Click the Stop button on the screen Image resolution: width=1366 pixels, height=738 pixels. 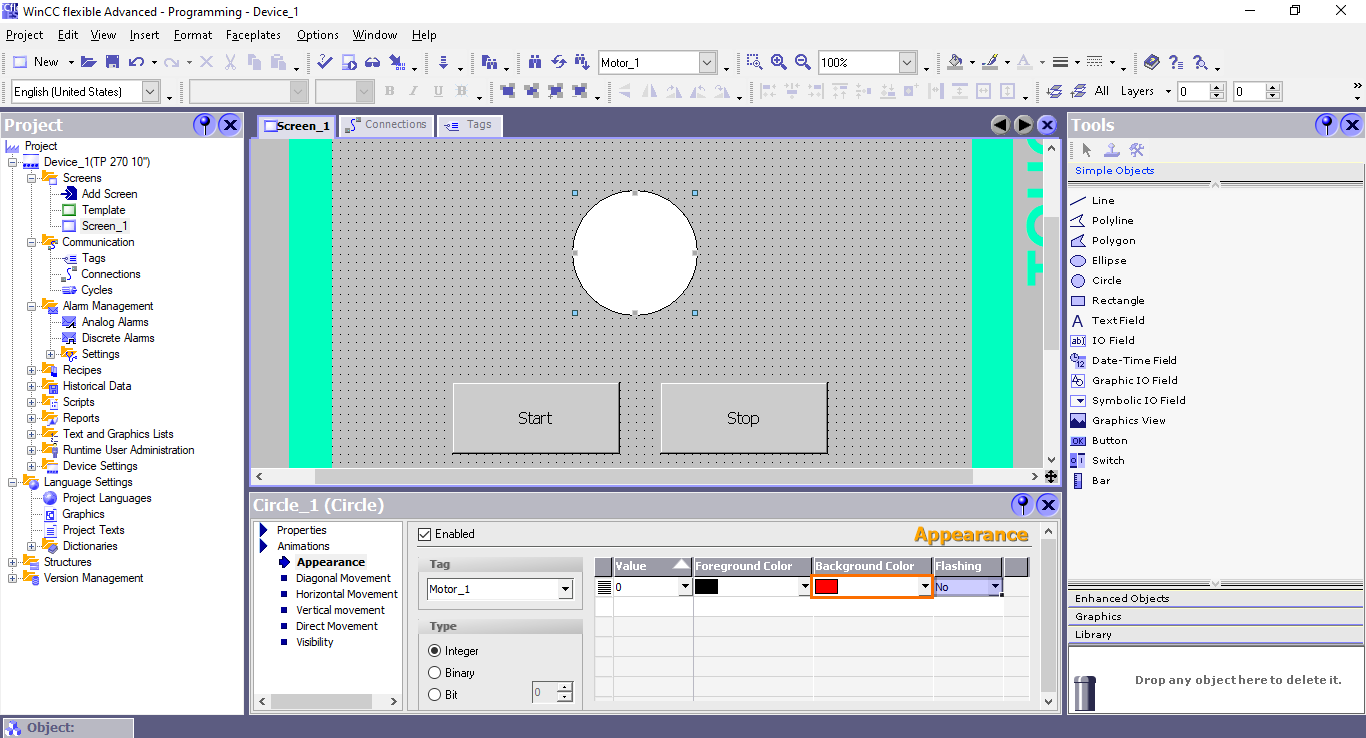pyautogui.click(x=744, y=418)
